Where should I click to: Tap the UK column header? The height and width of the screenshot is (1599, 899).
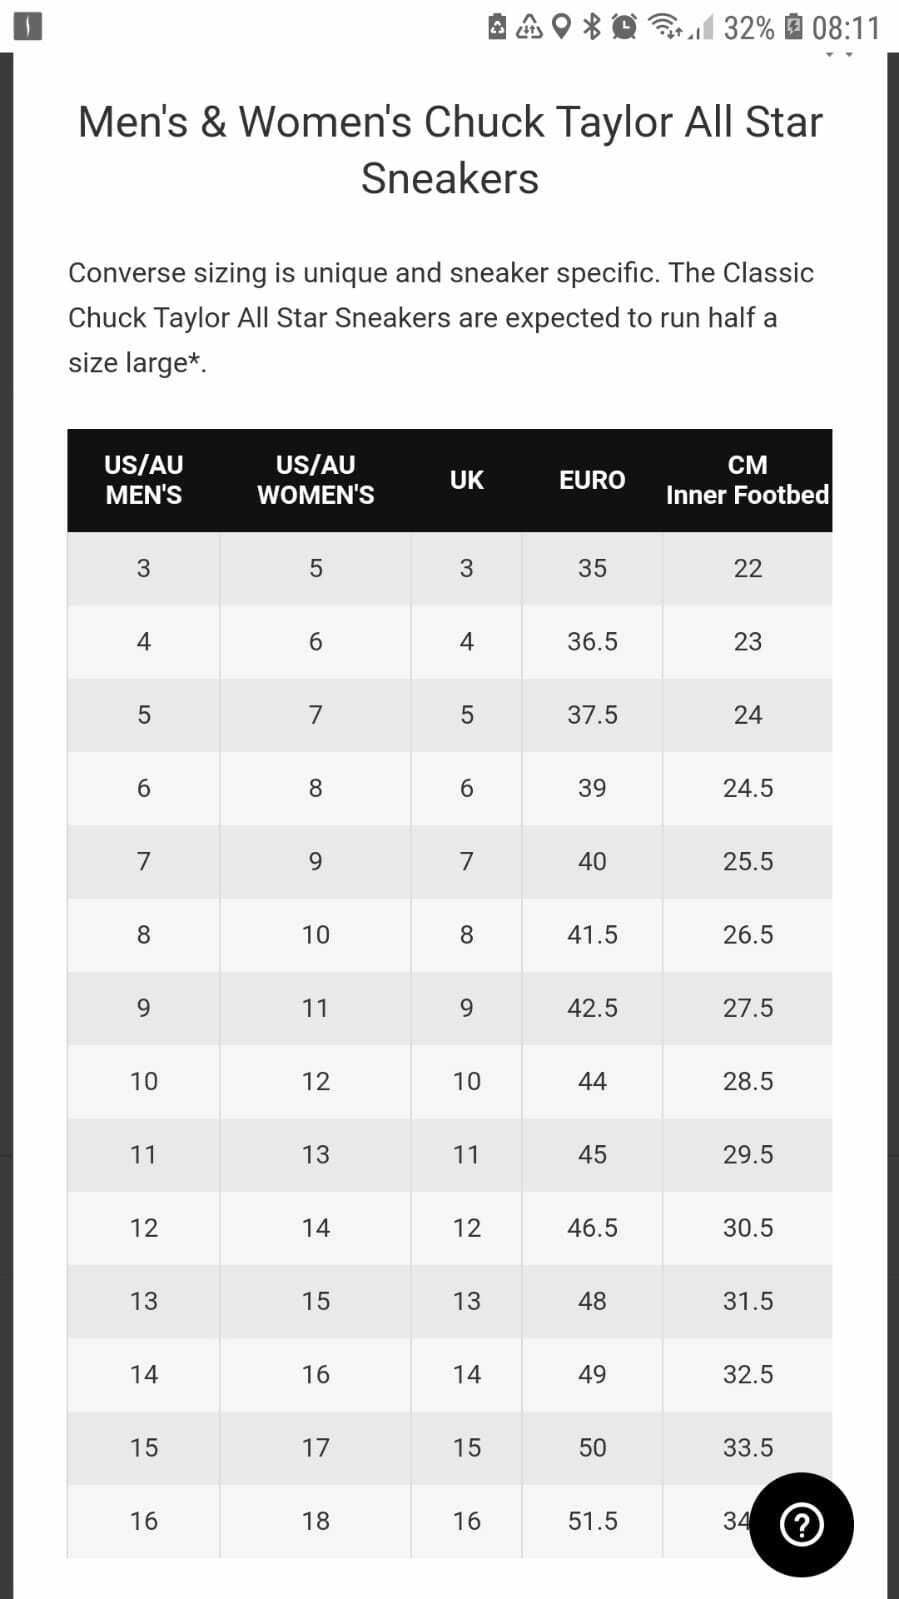[466, 480]
